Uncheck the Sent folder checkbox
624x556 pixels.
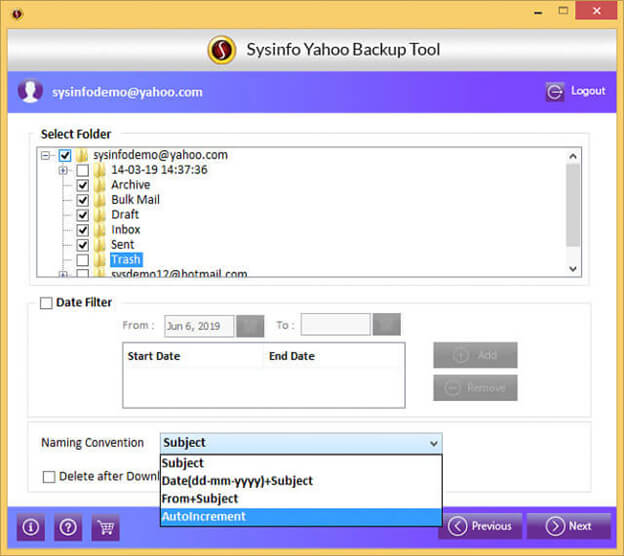[x=83, y=245]
